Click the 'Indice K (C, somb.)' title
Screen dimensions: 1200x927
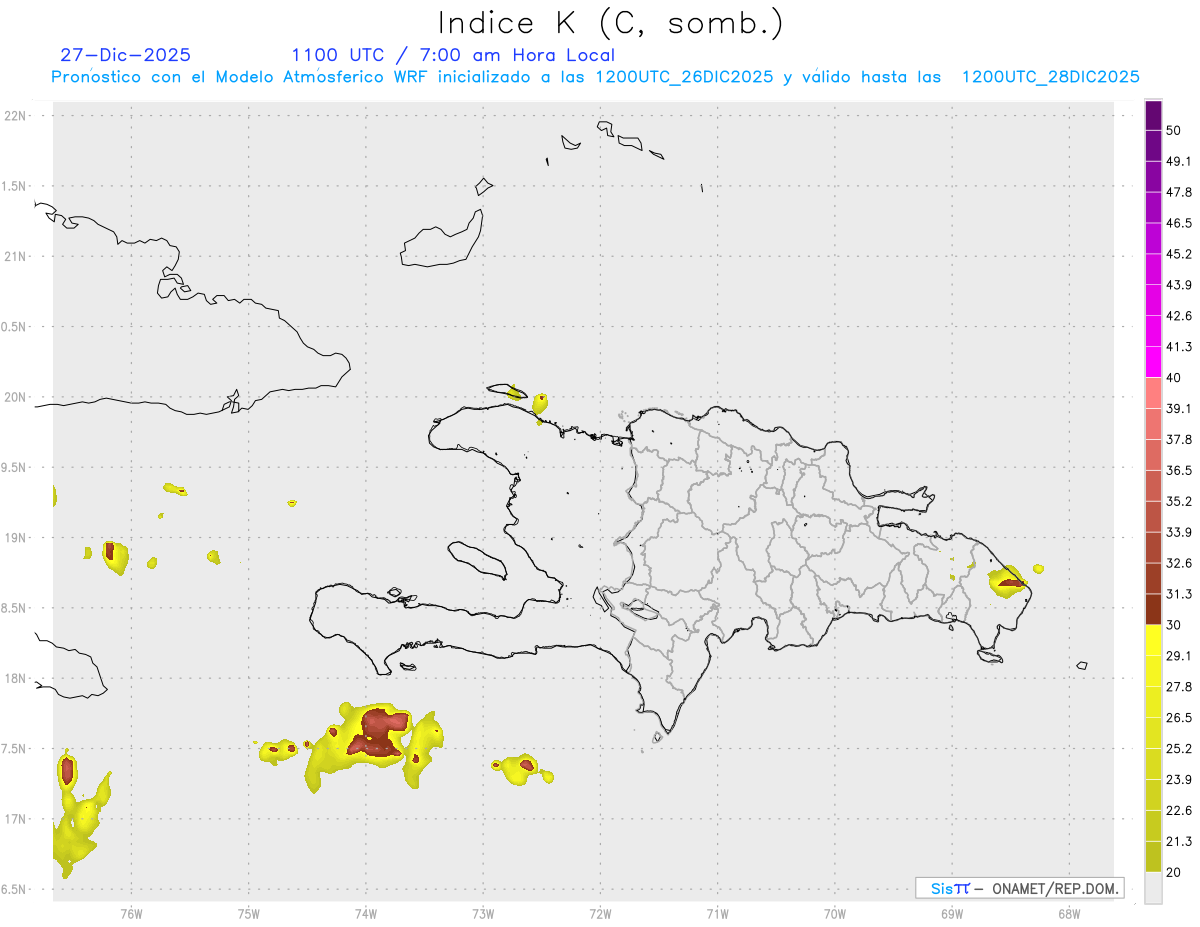(611, 23)
